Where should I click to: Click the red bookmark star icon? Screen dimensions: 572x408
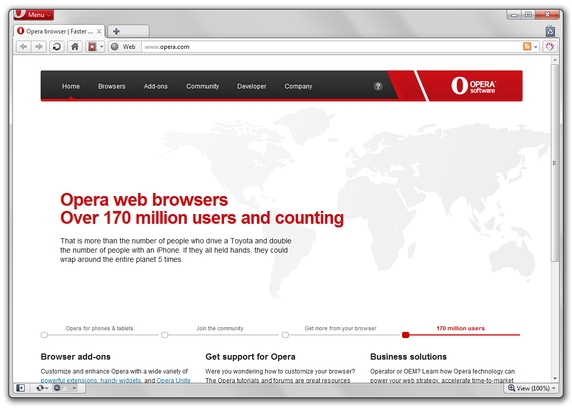pos(92,47)
